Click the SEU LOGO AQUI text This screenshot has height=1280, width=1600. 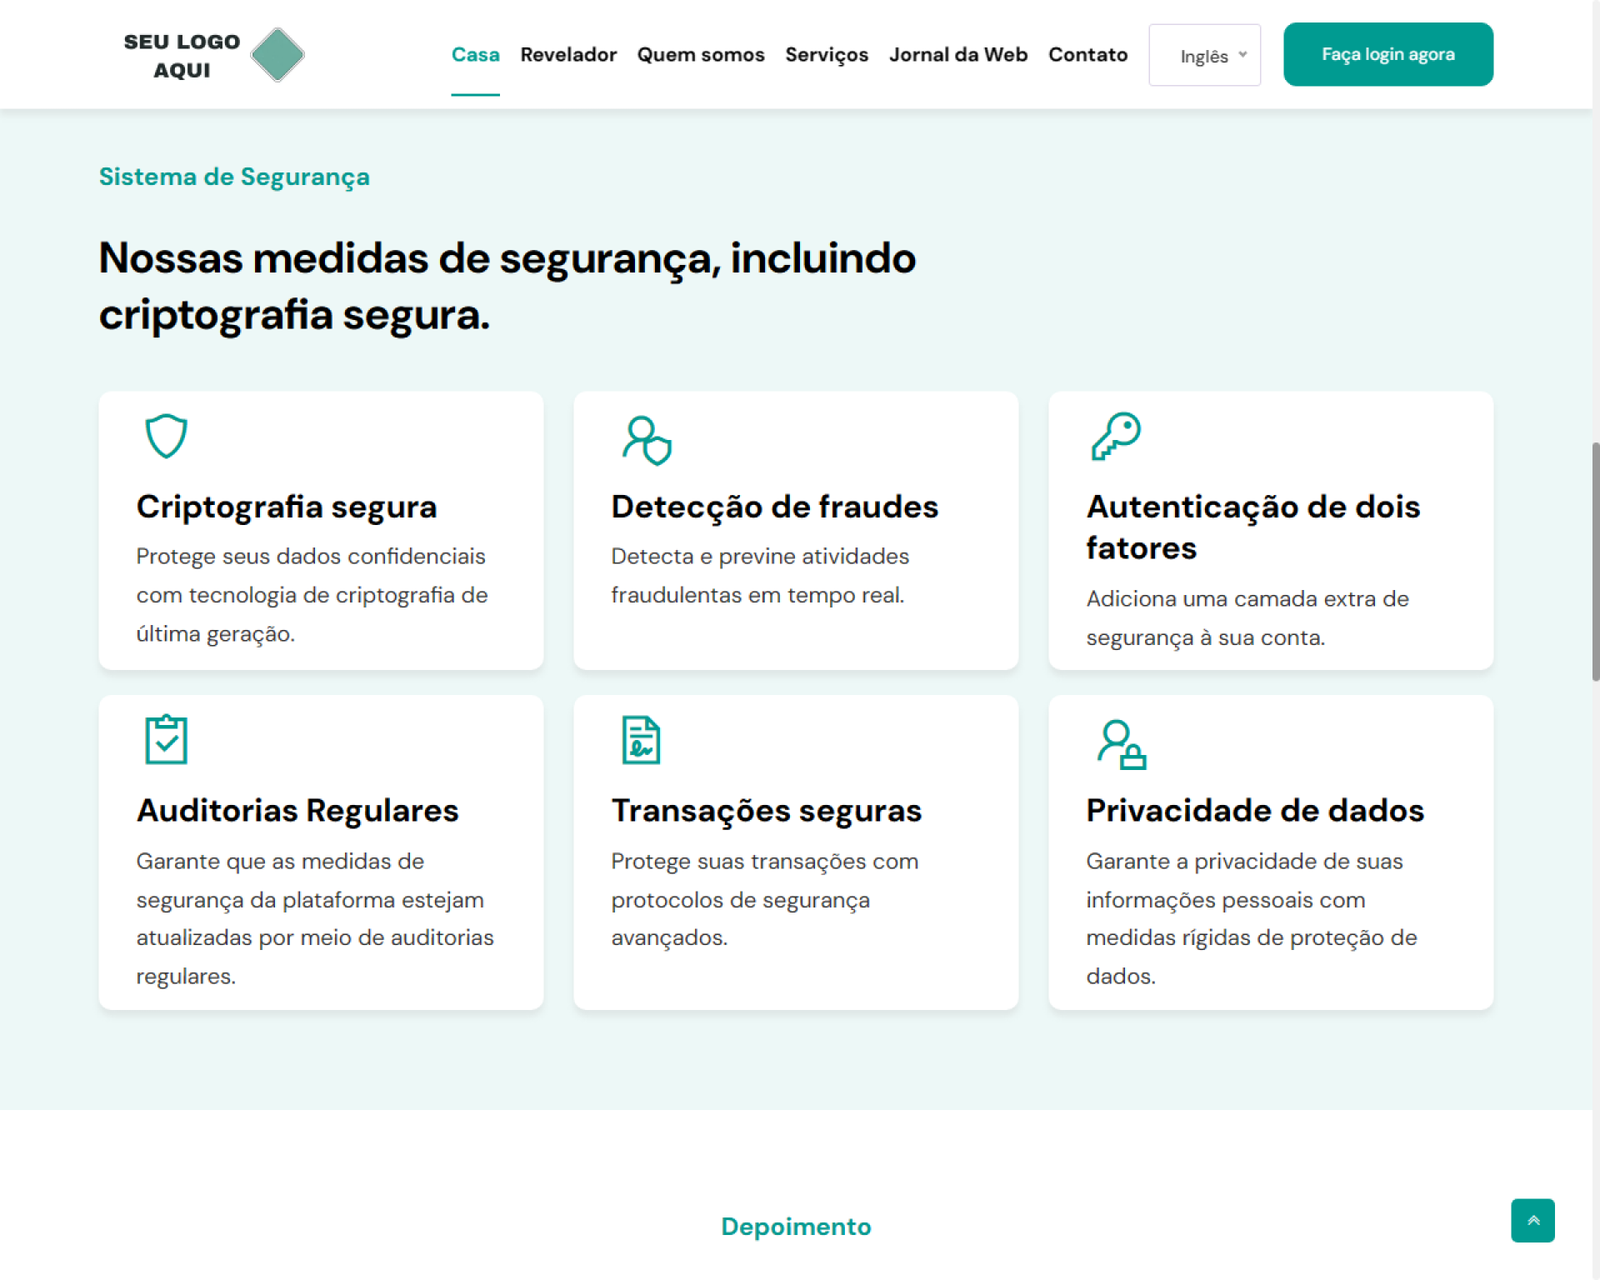pyautogui.click(x=182, y=56)
